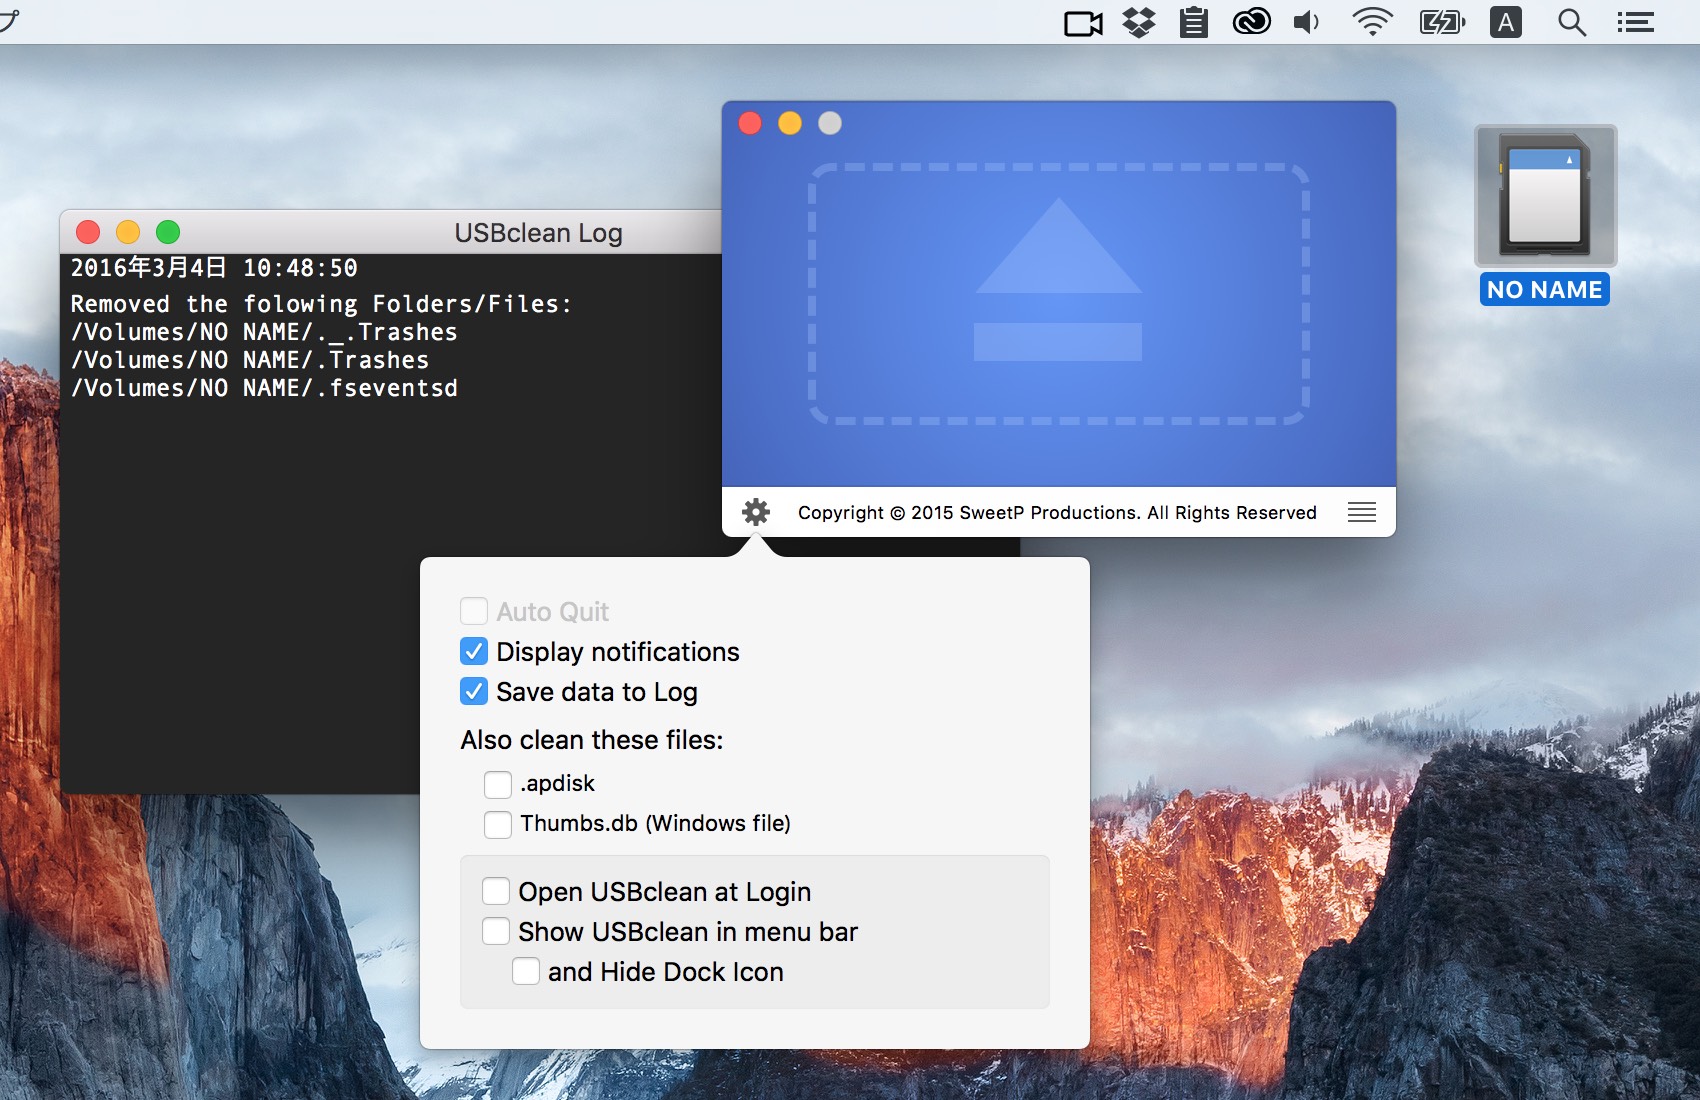Image resolution: width=1700 pixels, height=1100 pixels.
Task: Open the volume control in the menu bar
Action: pyautogui.click(x=1308, y=22)
